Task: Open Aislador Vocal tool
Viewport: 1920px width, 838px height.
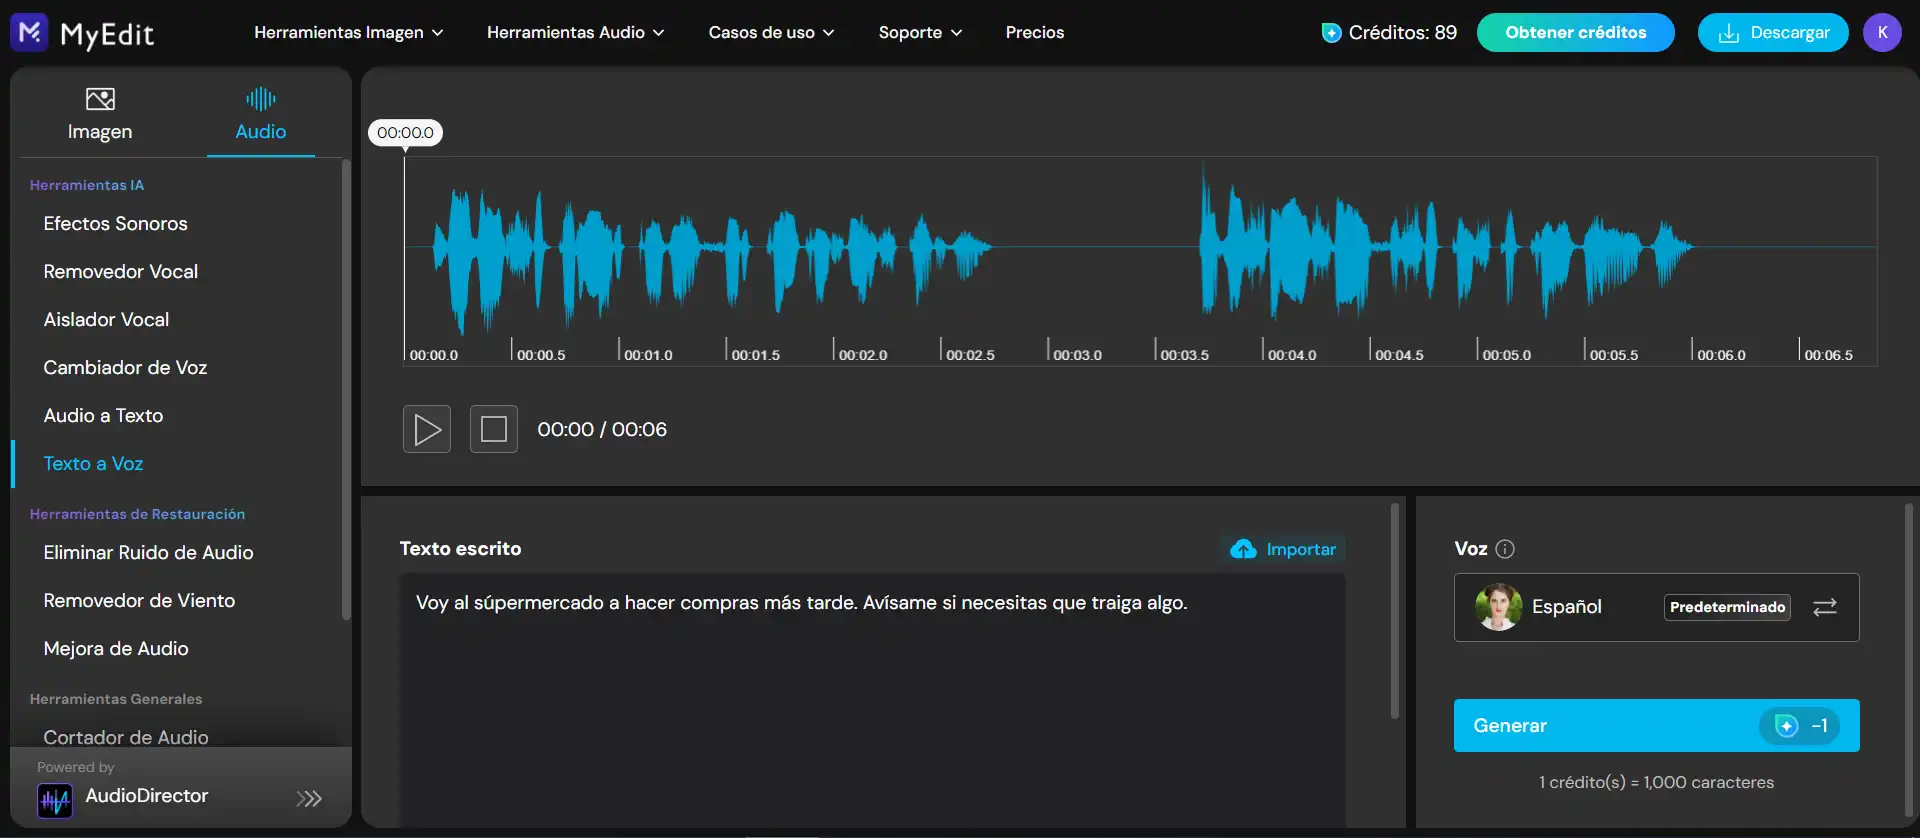Action: click(x=107, y=320)
